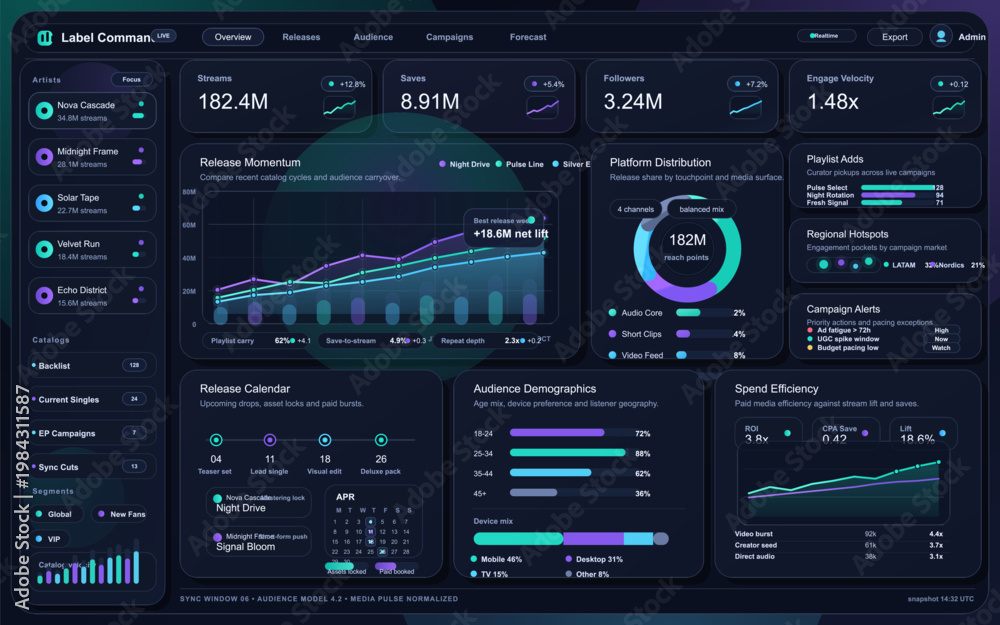Expand the Current Singles catalog entry
This screenshot has width=1000, height=625.
click(x=92, y=399)
